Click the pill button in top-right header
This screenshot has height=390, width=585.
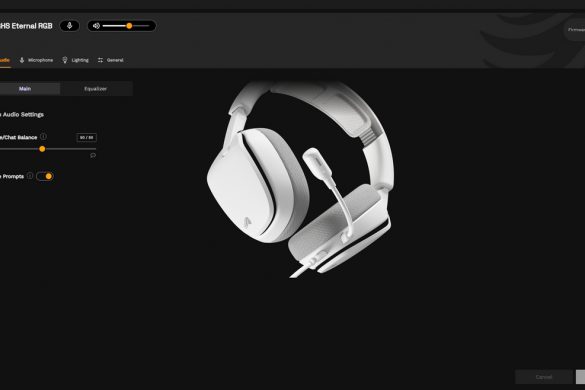[575, 30]
